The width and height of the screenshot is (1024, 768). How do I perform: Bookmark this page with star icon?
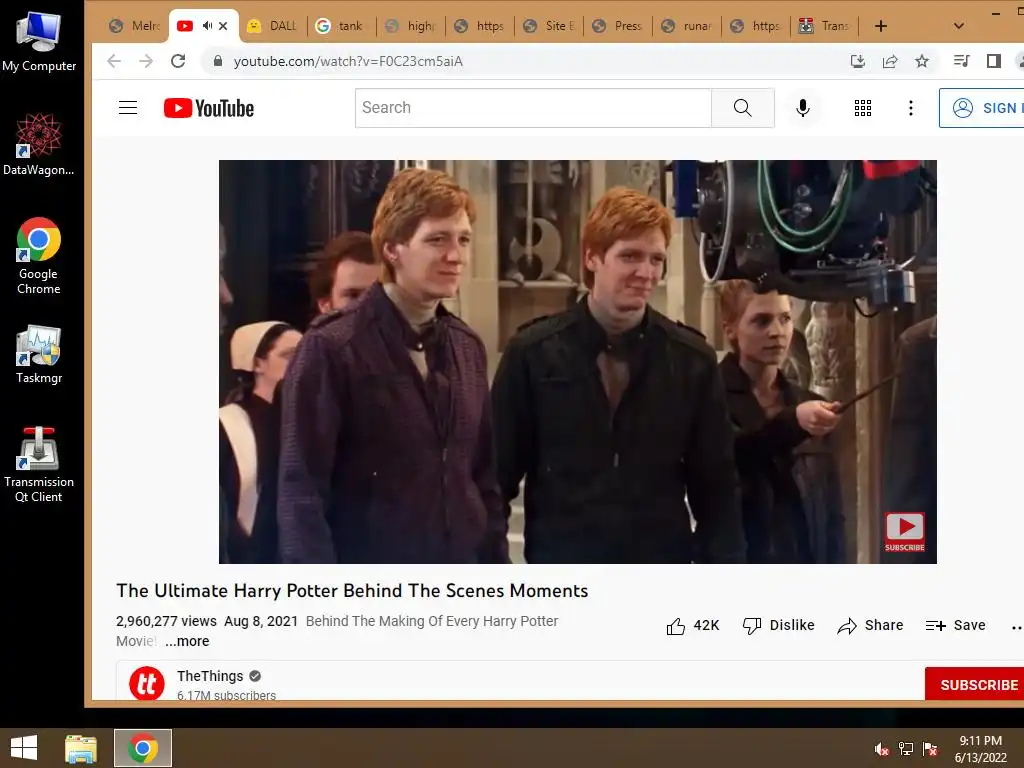click(x=921, y=61)
